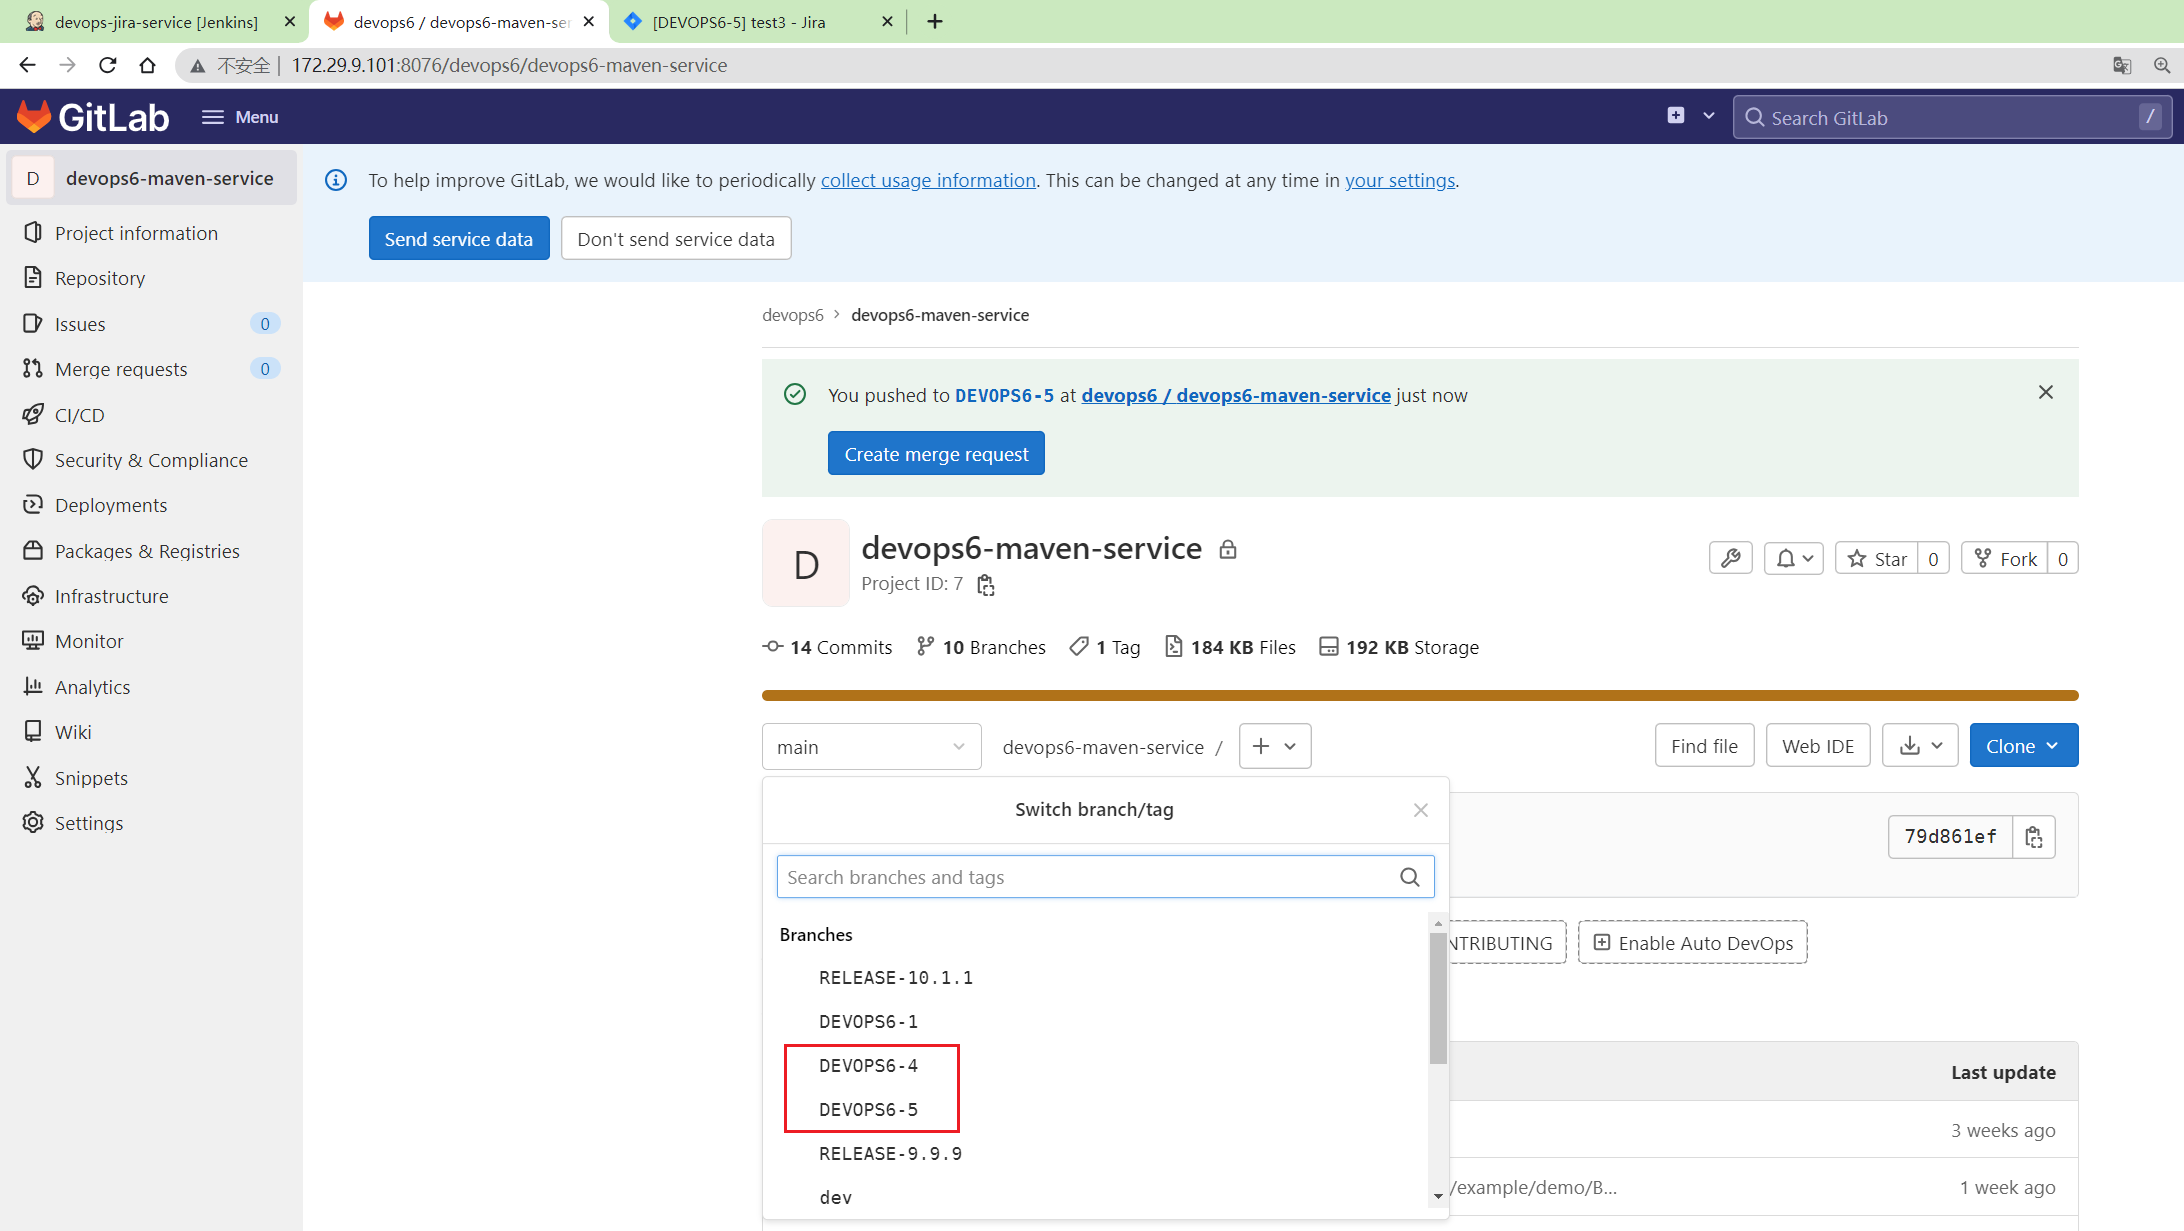Select branch RELEASE-10.1.1

tap(895, 978)
